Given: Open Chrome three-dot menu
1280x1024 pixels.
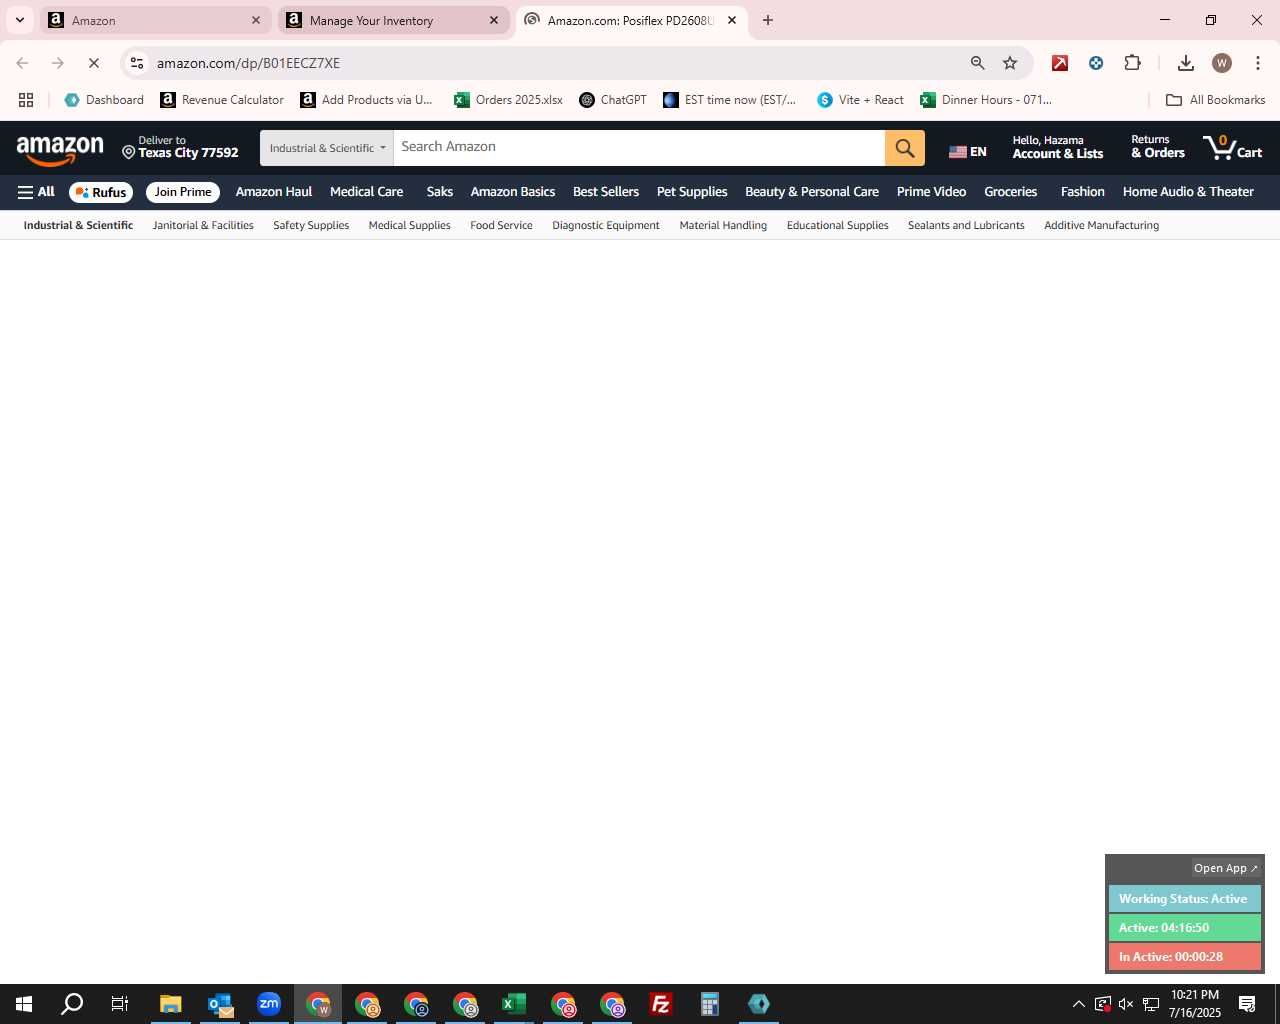Looking at the screenshot, I should (1258, 63).
